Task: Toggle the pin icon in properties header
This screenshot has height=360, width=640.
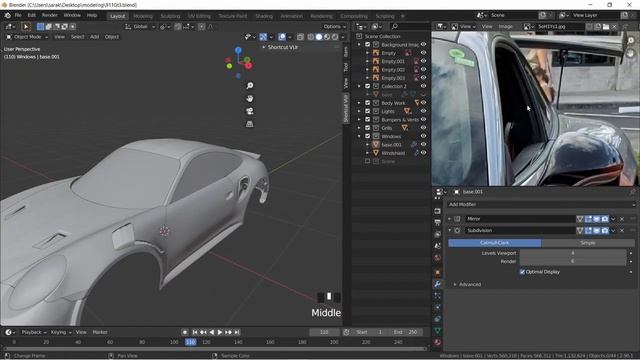Action: coord(632,192)
